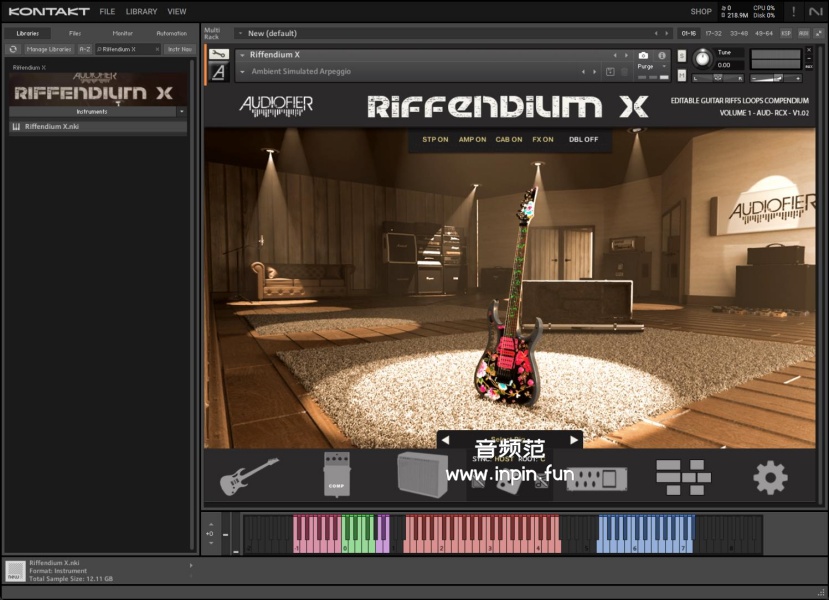The height and width of the screenshot is (600, 829).
Task: Open the COMP stompbox pedal page
Action: pyautogui.click(x=337, y=474)
